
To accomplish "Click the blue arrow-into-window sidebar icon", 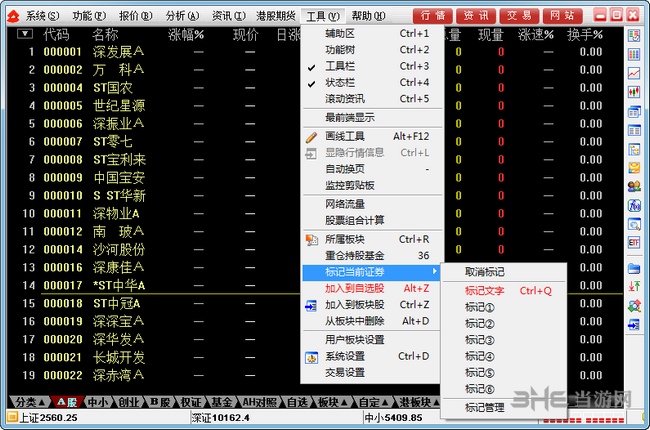I will 634,325.
